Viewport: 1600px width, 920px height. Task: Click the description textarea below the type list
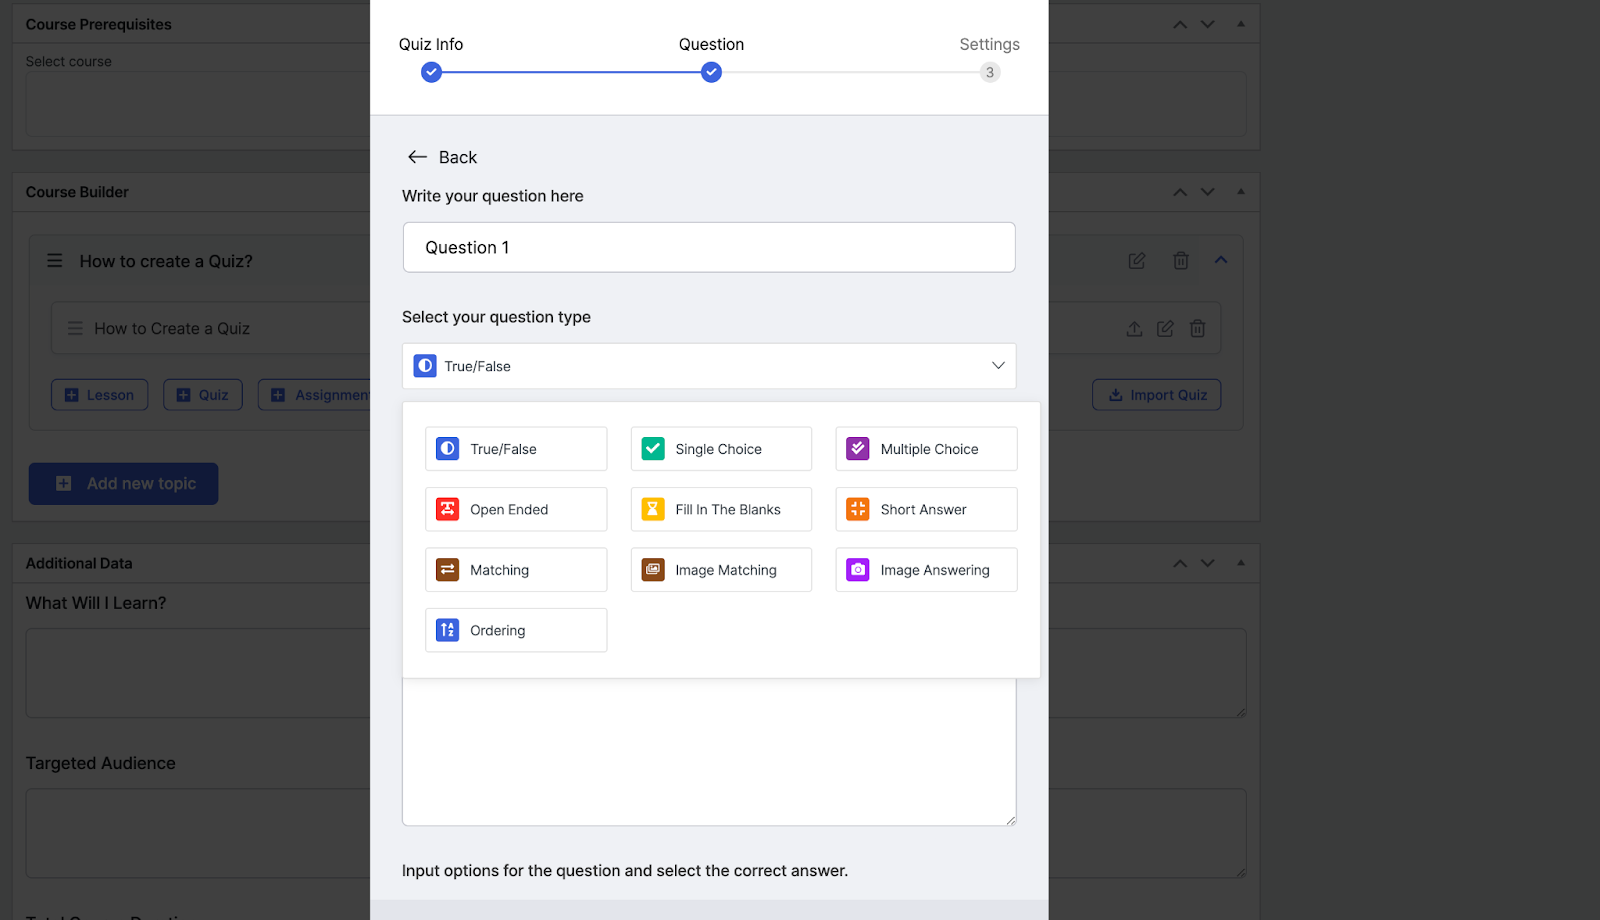tap(709, 752)
